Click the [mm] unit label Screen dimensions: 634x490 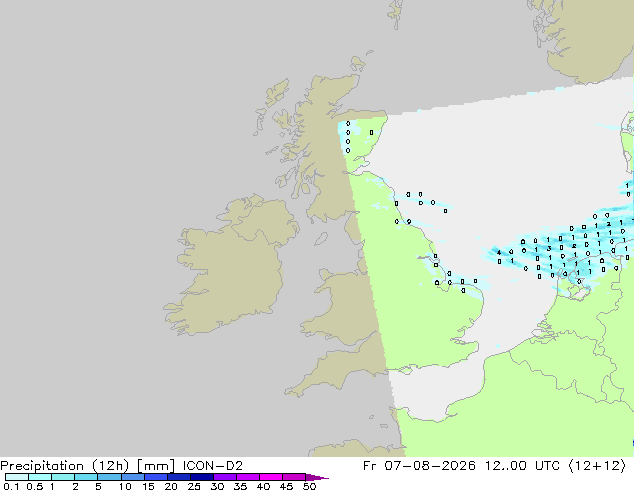pos(156,466)
